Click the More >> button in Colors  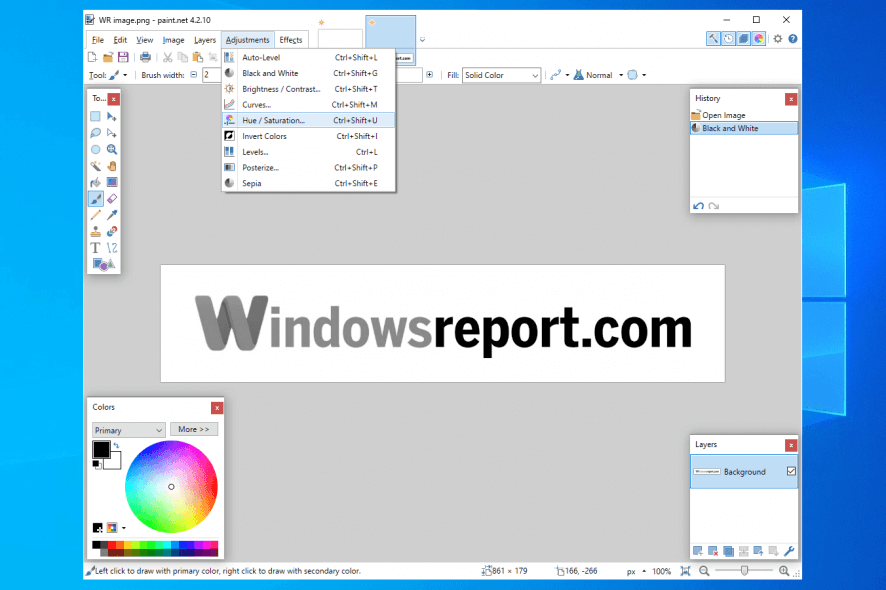click(x=194, y=430)
